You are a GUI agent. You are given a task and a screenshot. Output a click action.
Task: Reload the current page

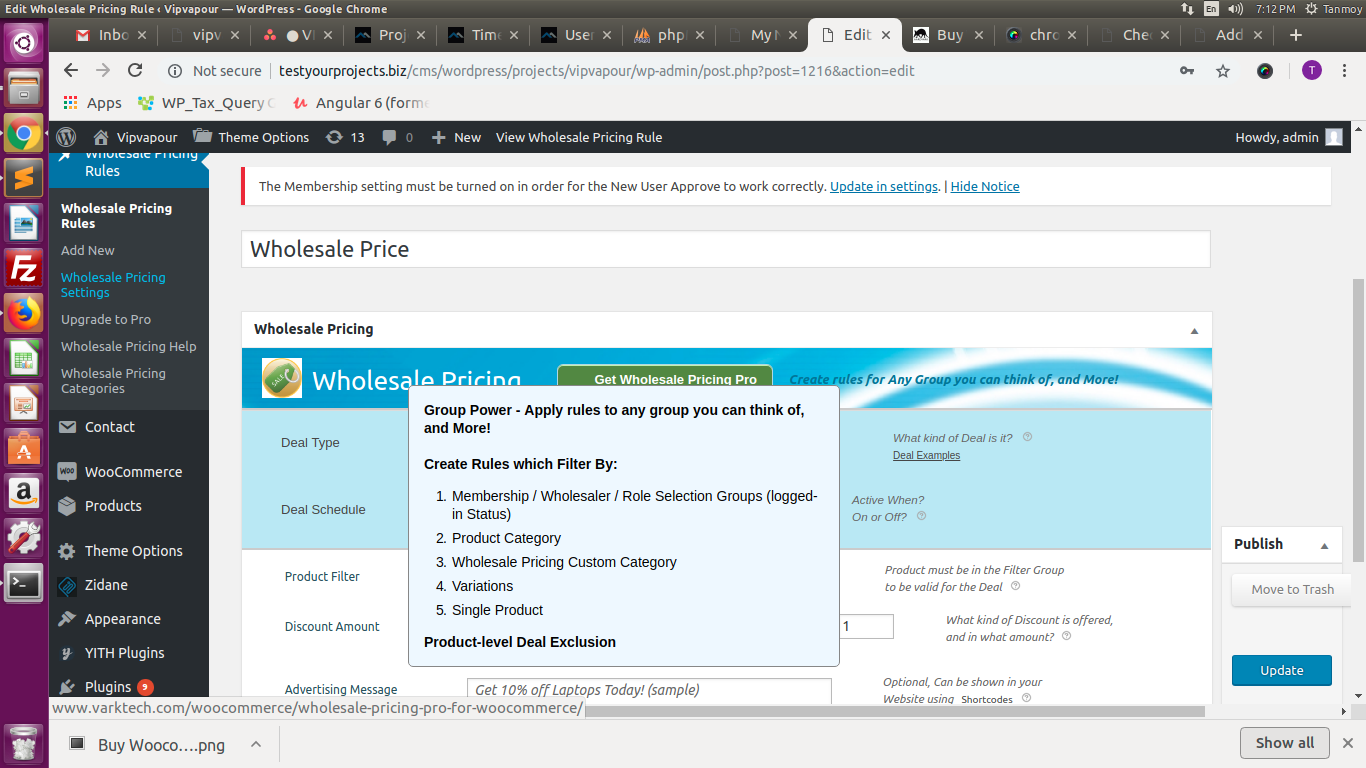coord(135,70)
